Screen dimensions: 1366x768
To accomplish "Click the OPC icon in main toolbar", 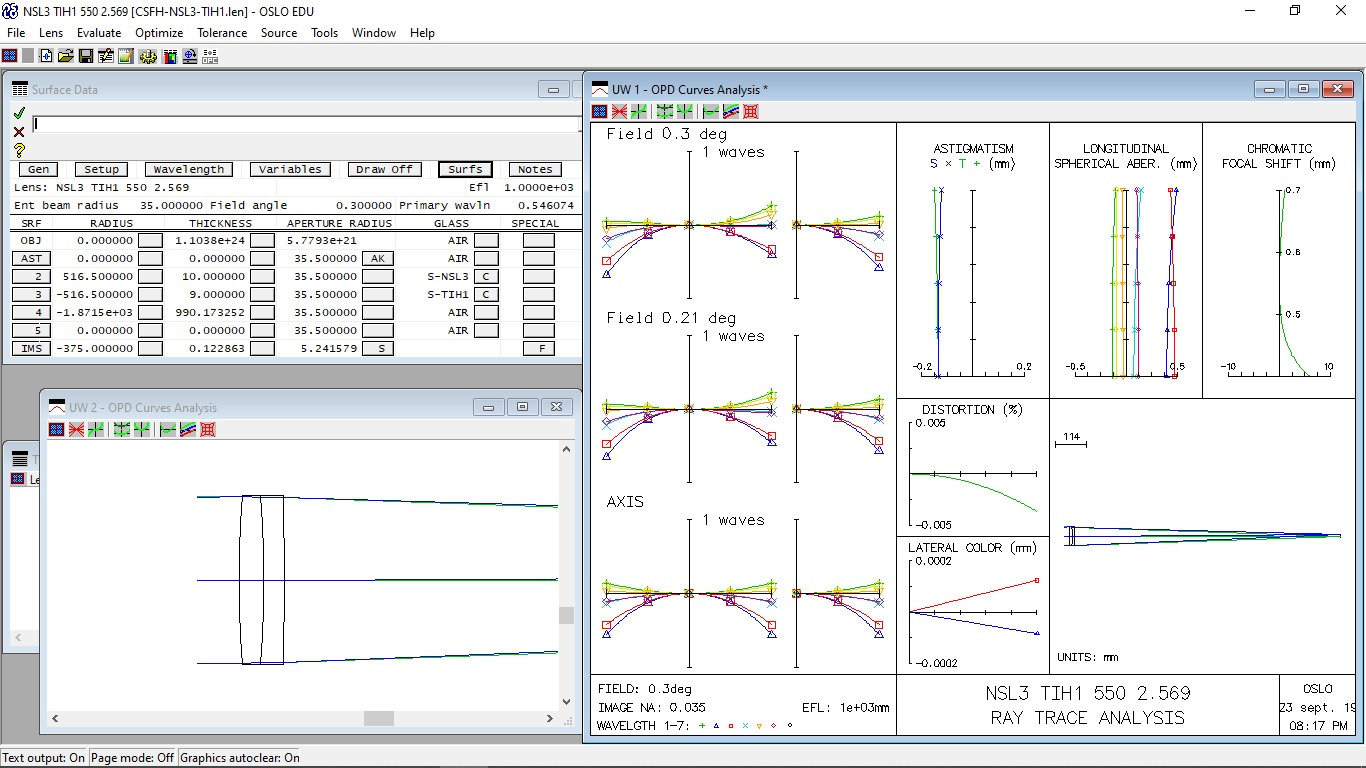I will 210,57.
